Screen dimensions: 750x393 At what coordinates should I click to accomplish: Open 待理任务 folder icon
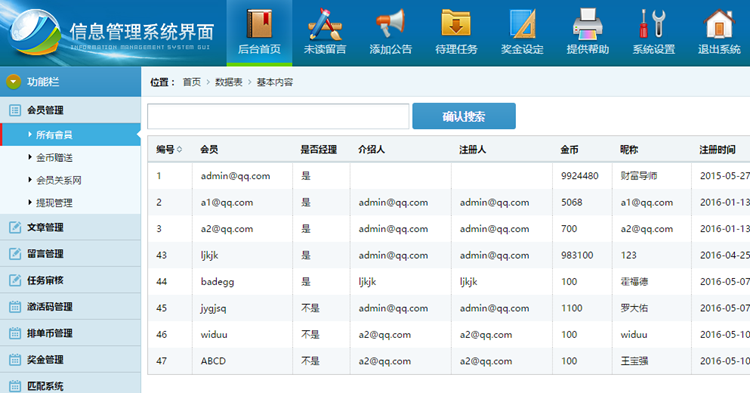456,23
